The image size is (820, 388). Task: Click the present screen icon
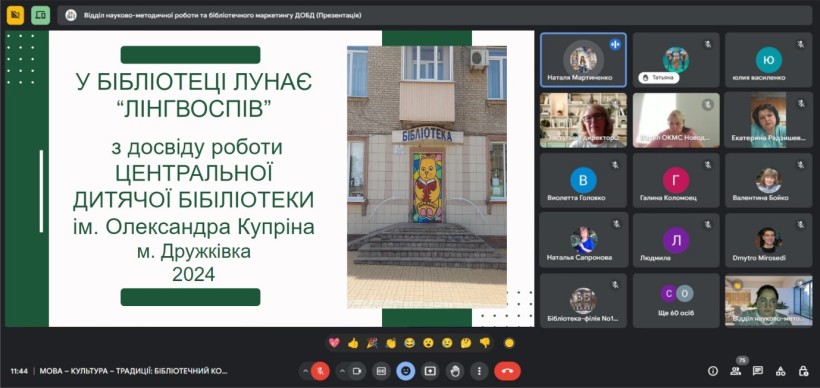[430, 371]
